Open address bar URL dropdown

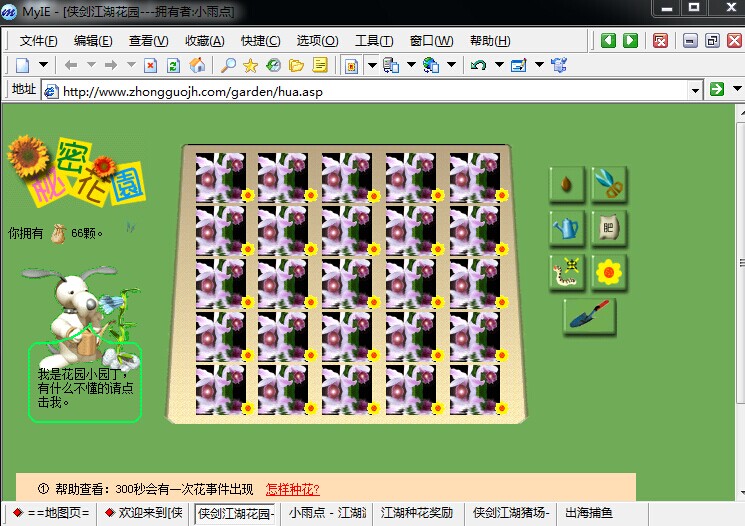coord(696,90)
